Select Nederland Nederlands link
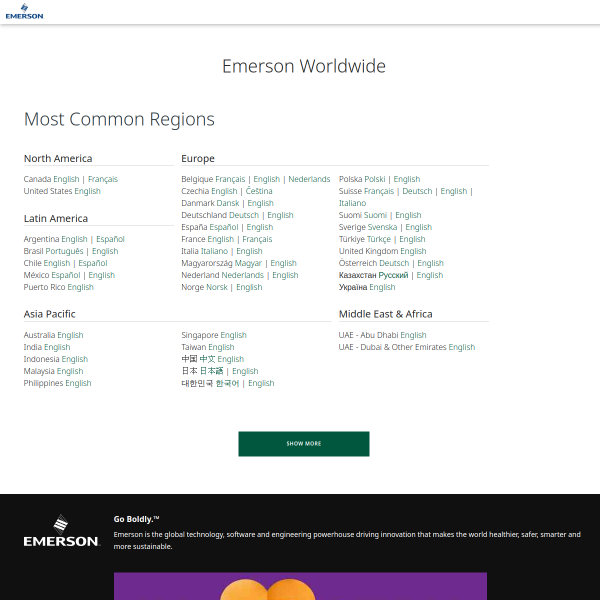 click(243, 275)
